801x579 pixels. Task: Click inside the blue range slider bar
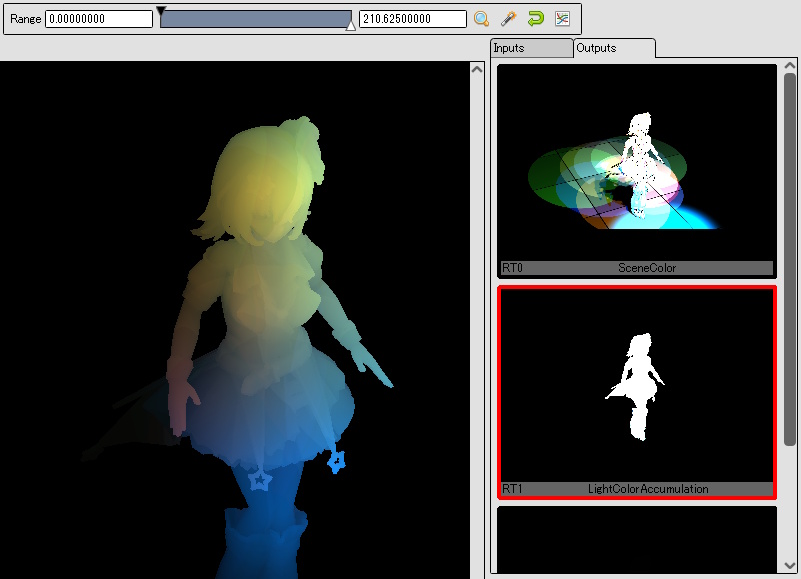(255, 19)
